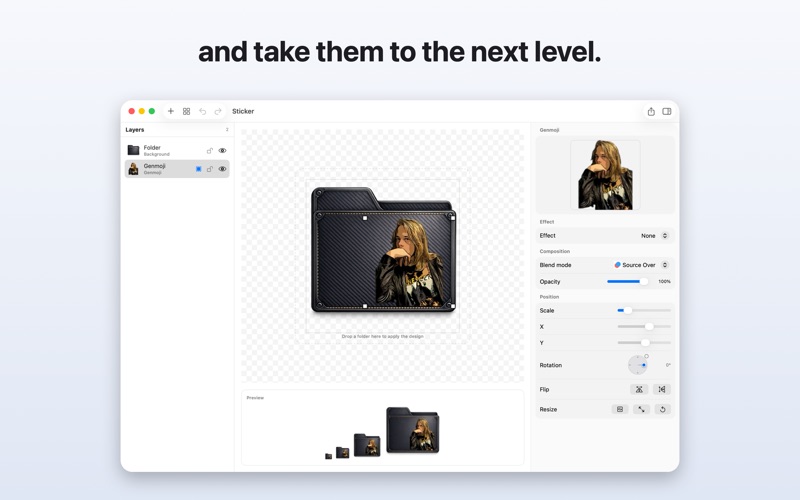Screen dimensions: 800x500
Task: Open the grid gallery view icon
Action: coord(186,111)
